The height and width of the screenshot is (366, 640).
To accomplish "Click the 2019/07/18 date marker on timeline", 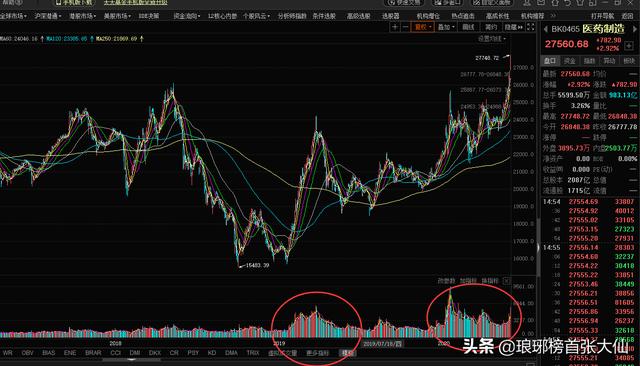I will click(382, 344).
